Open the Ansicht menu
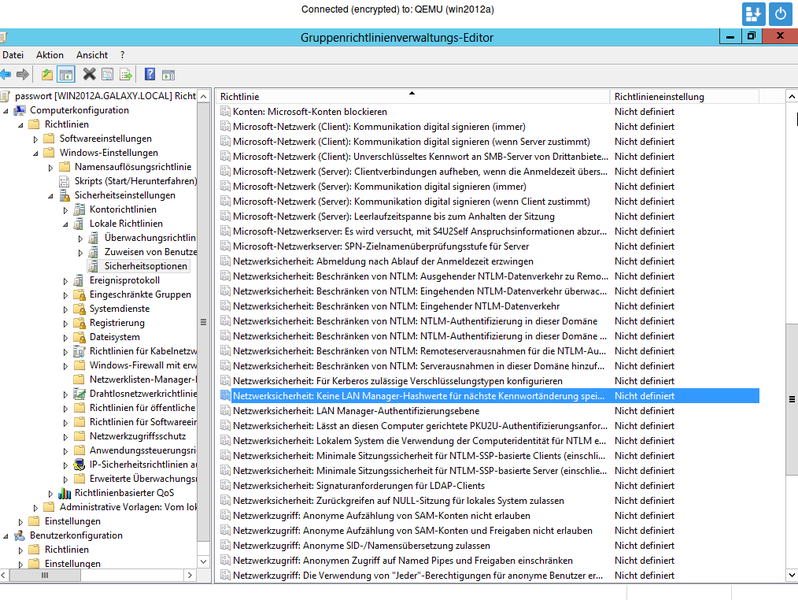The image size is (798, 600). point(92,55)
